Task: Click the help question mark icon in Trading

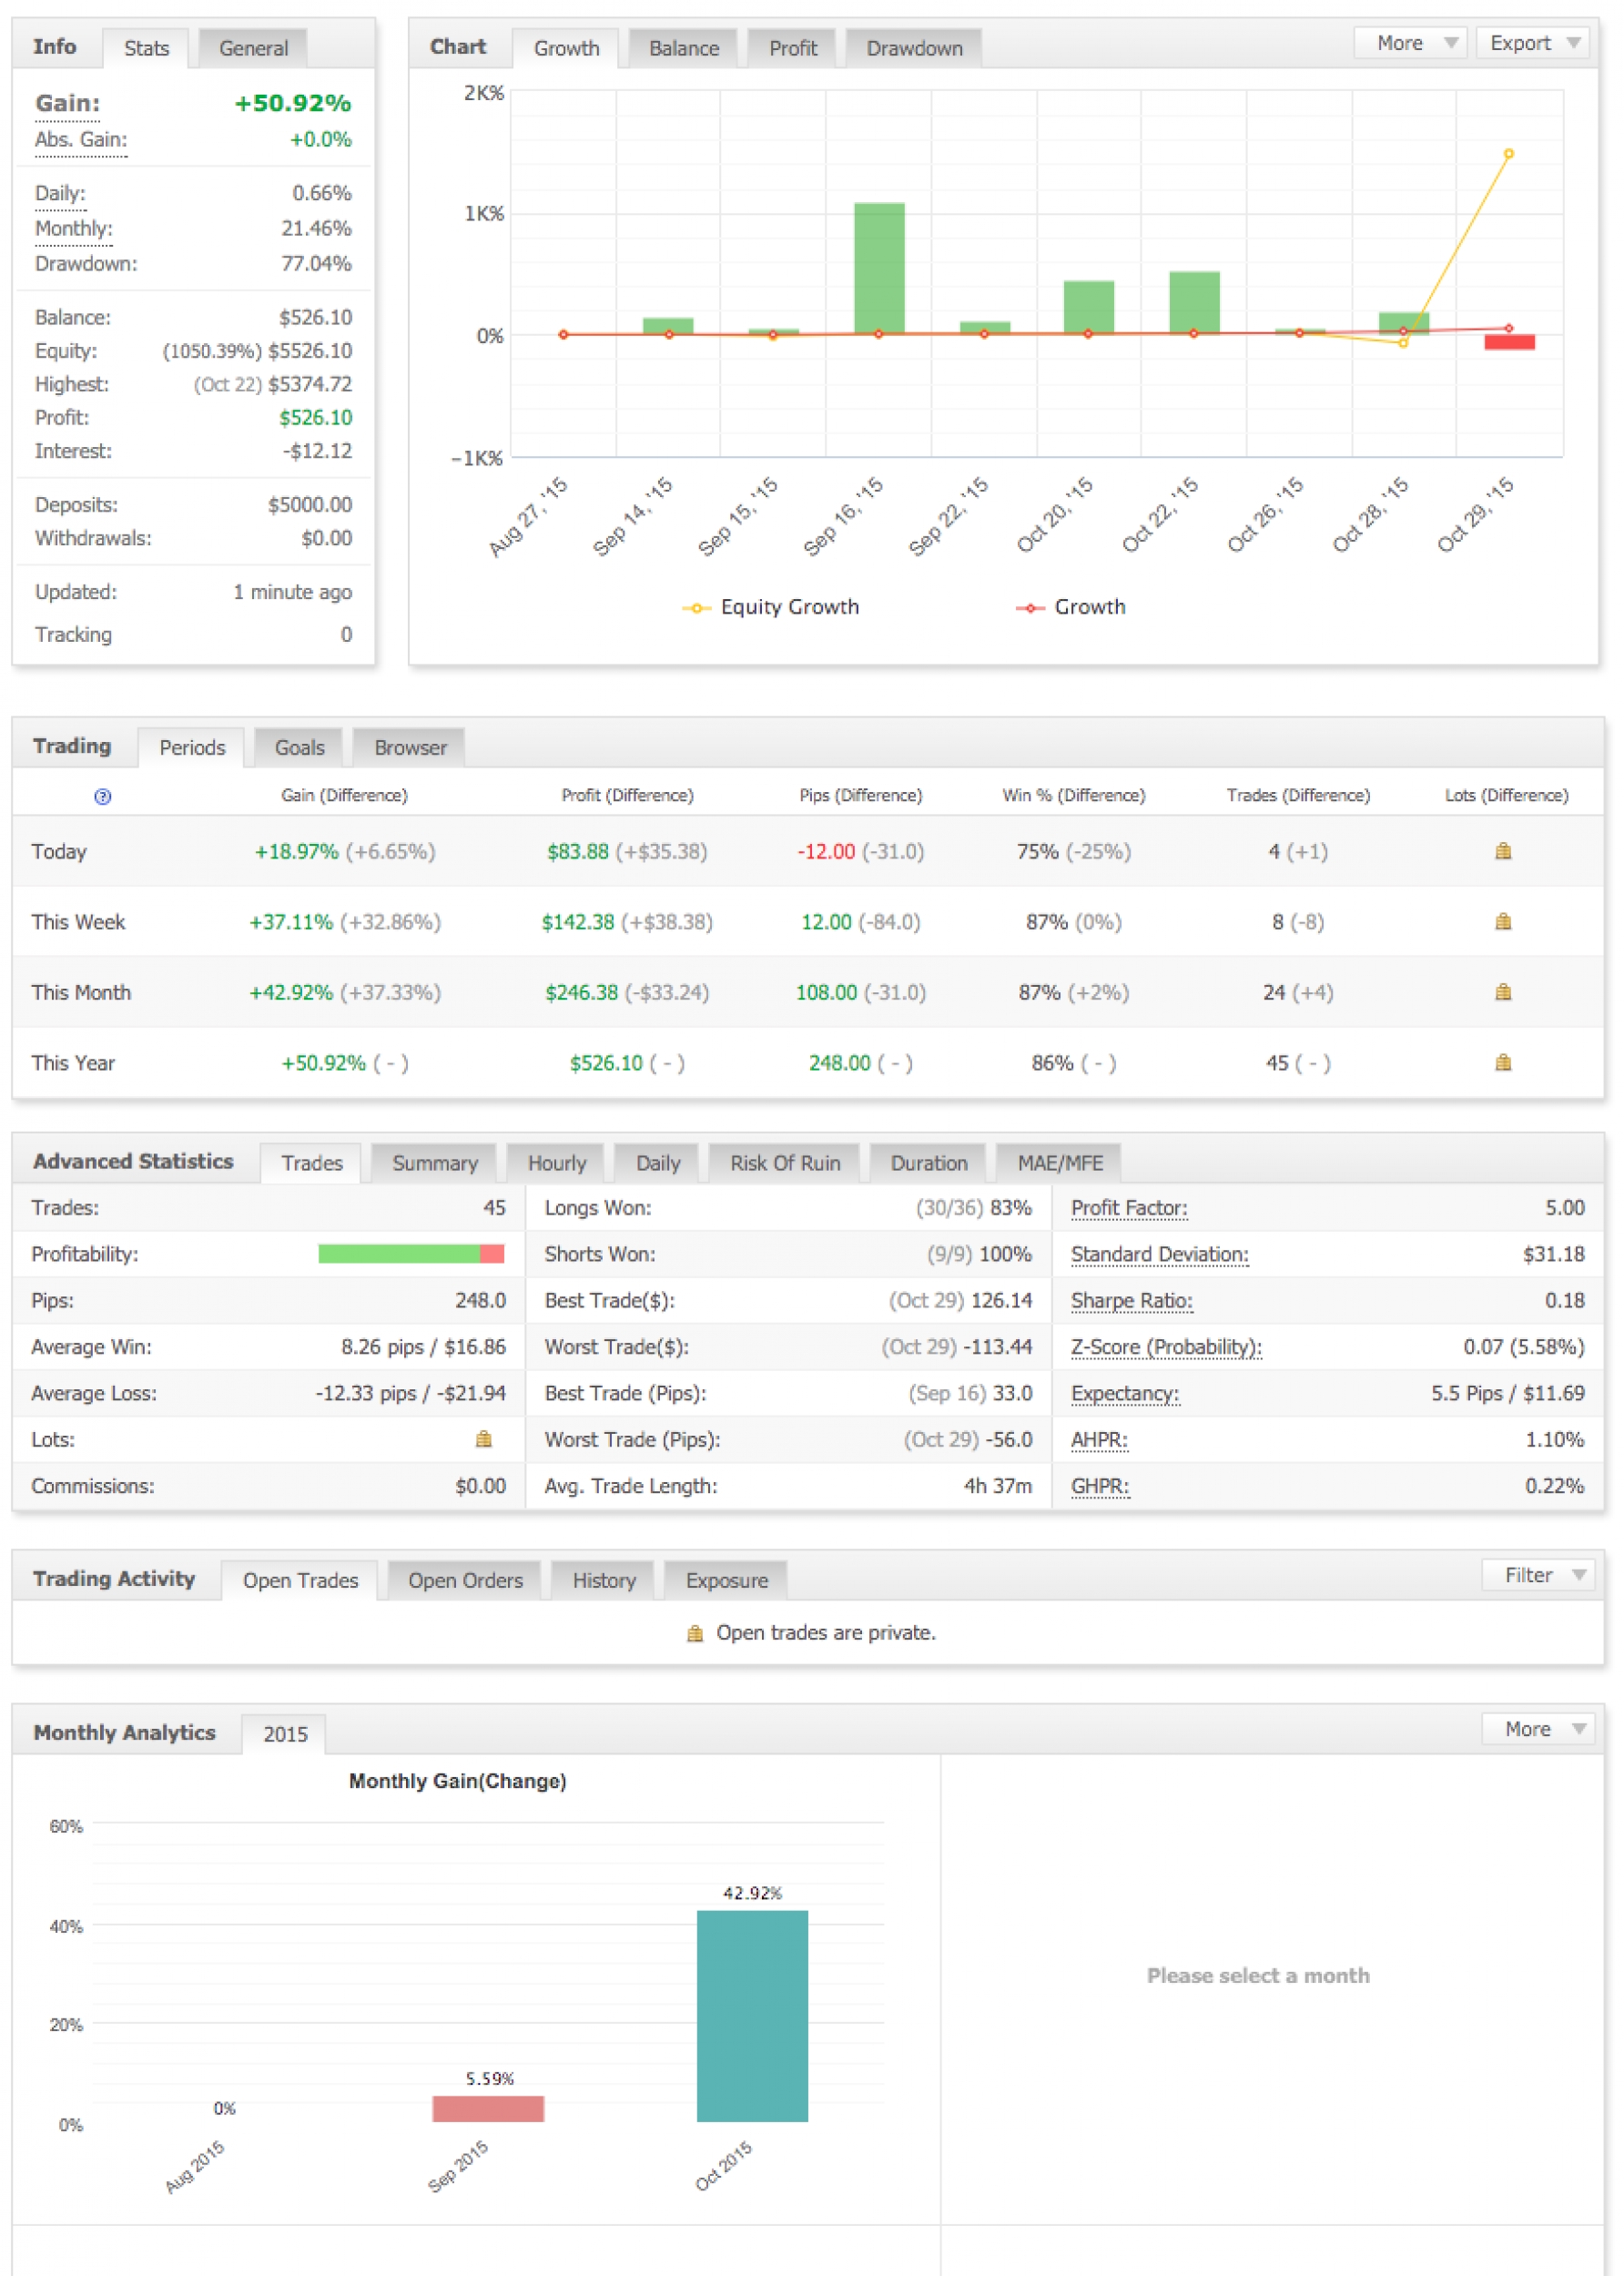Action: click(x=102, y=796)
